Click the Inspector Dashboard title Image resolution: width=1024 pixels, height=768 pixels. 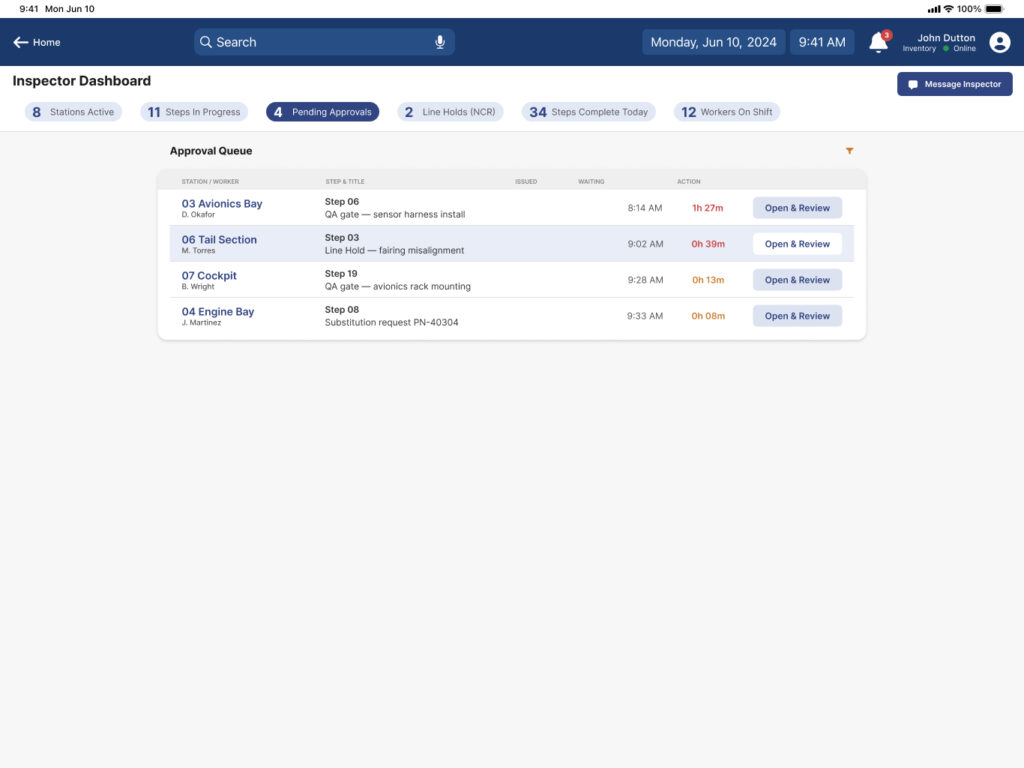click(82, 81)
